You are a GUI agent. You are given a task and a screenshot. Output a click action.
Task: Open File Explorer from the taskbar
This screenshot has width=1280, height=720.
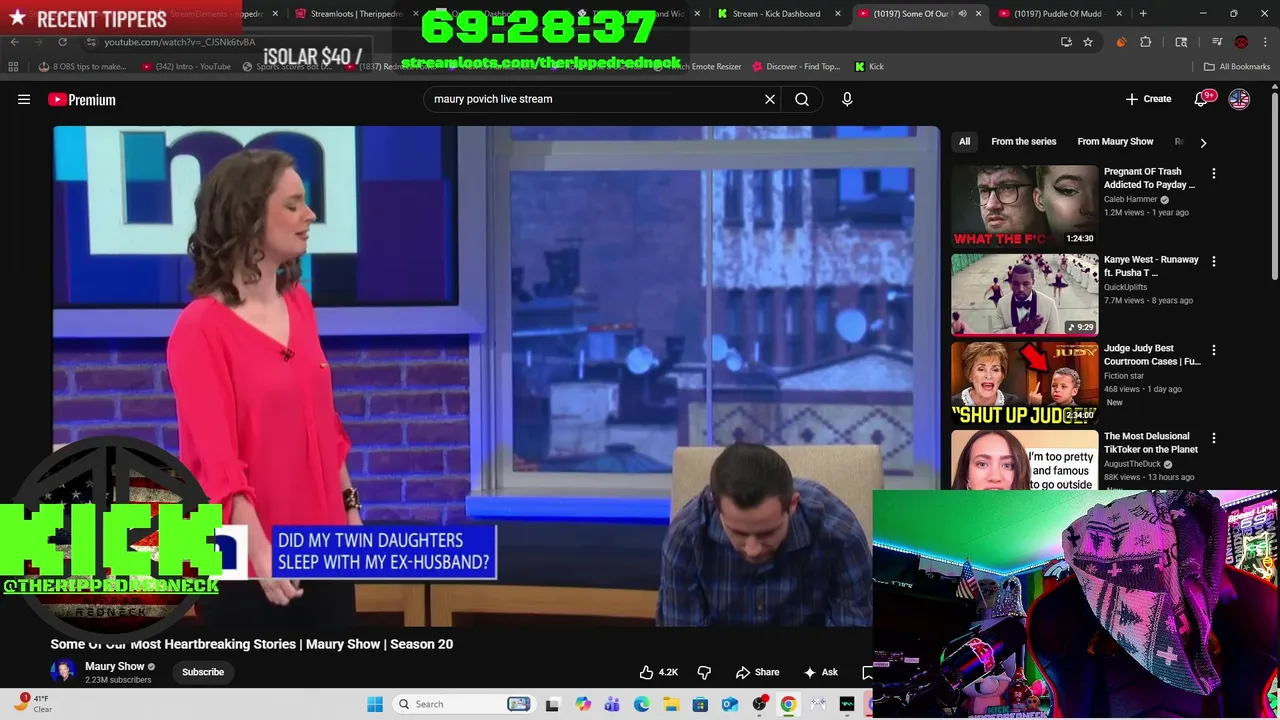(671, 704)
